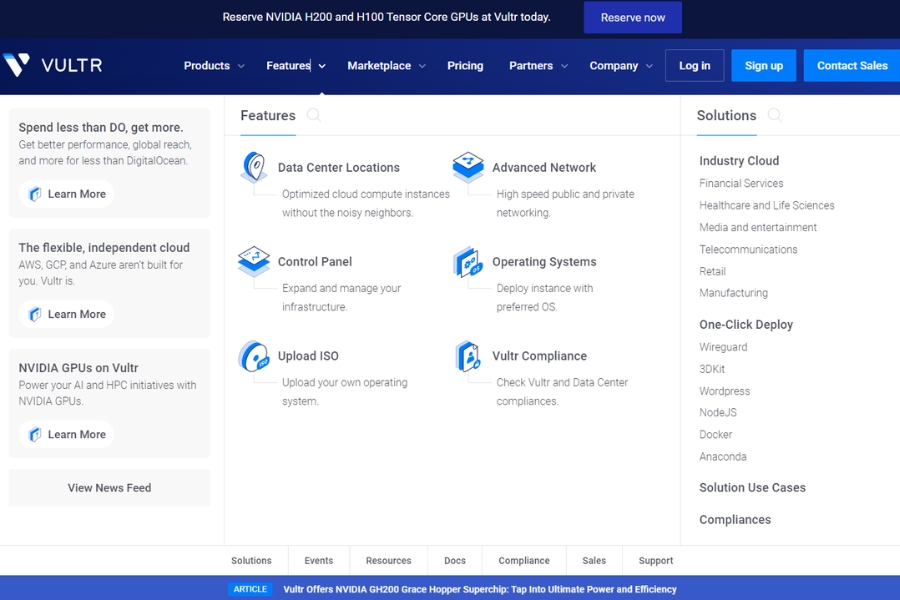Image resolution: width=900 pixels, height=600 pixels.
Task: Go to the Pricing page
Action: click(465, 65)
